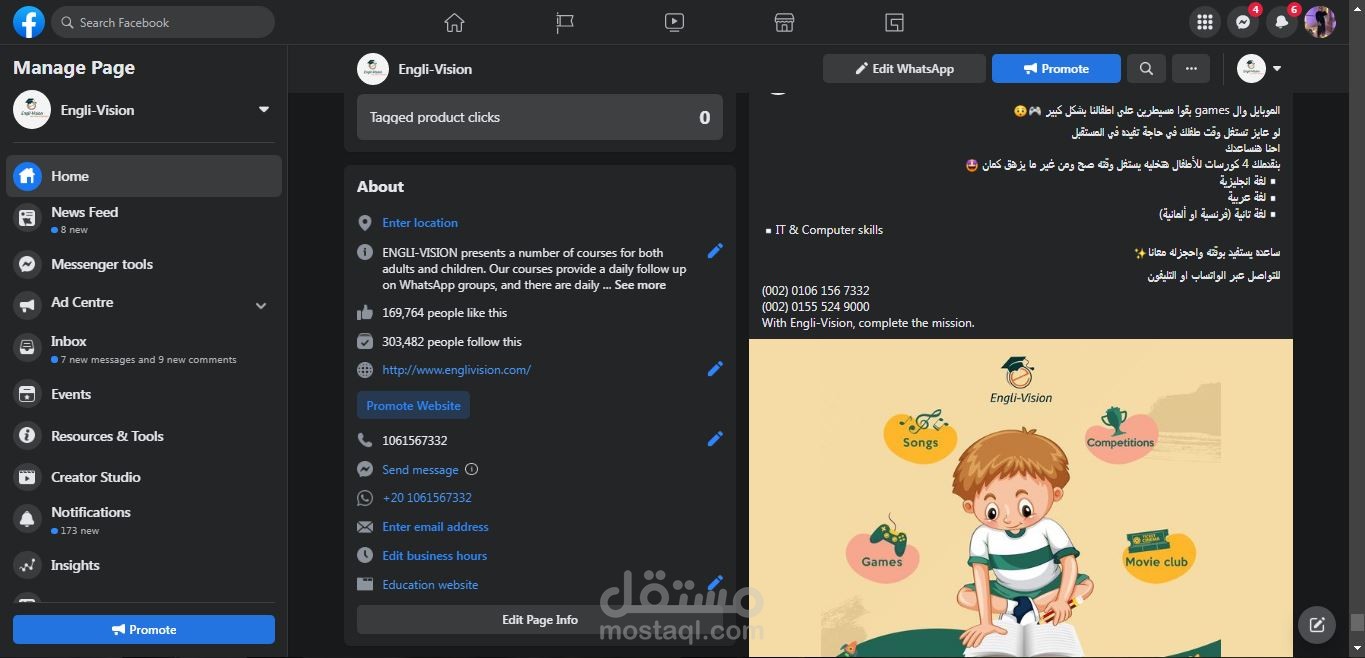Click the Education website link
The height and width of the screenshot is (658, 1365).
pos(430,585)
